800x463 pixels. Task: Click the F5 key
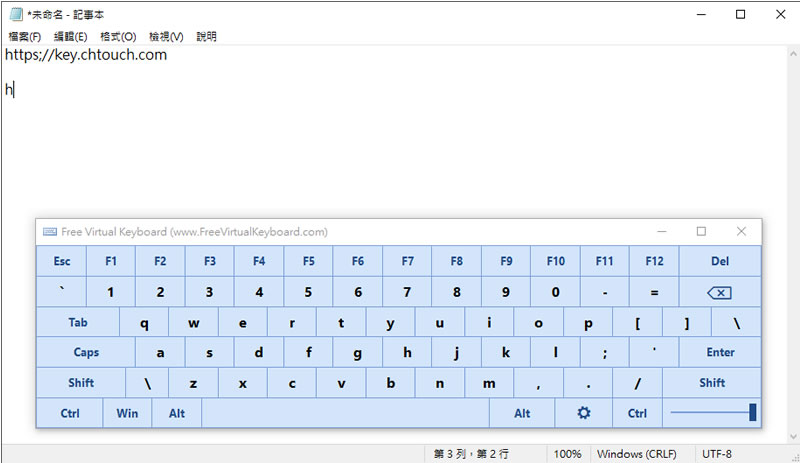pyautogui.click(x=308, y=261)
